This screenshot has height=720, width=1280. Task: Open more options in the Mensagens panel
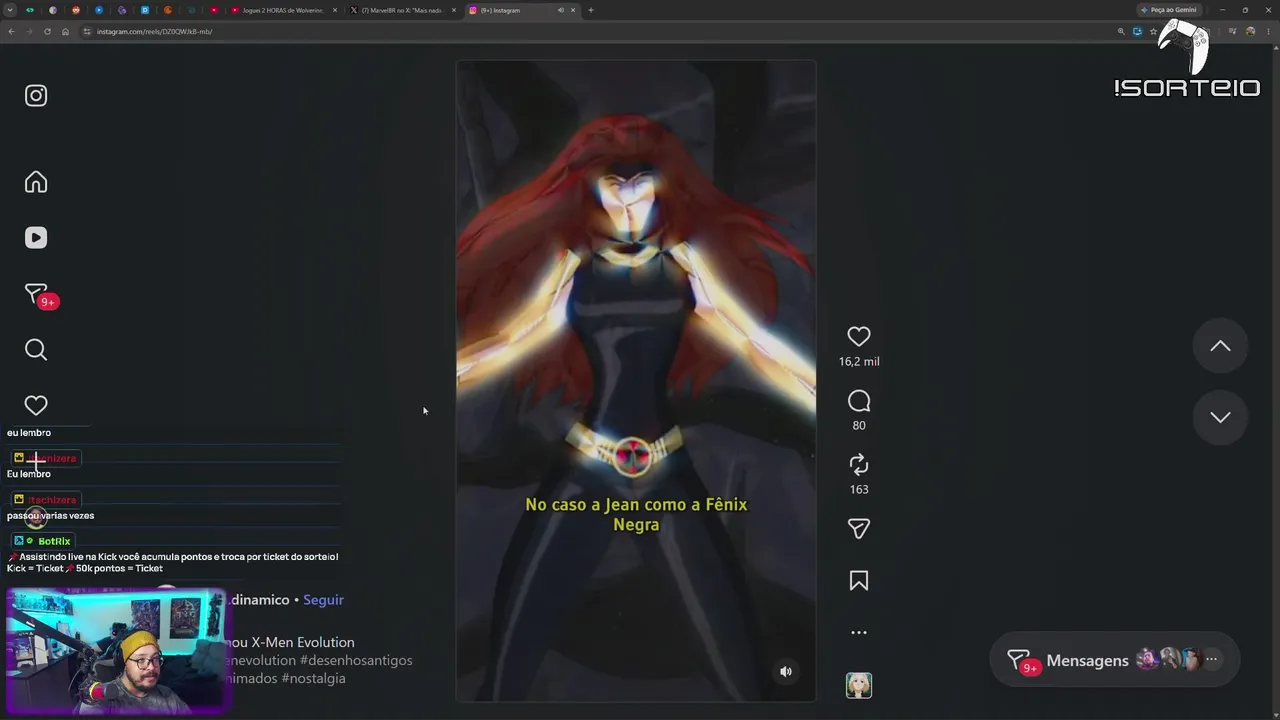coord(1212,660)
